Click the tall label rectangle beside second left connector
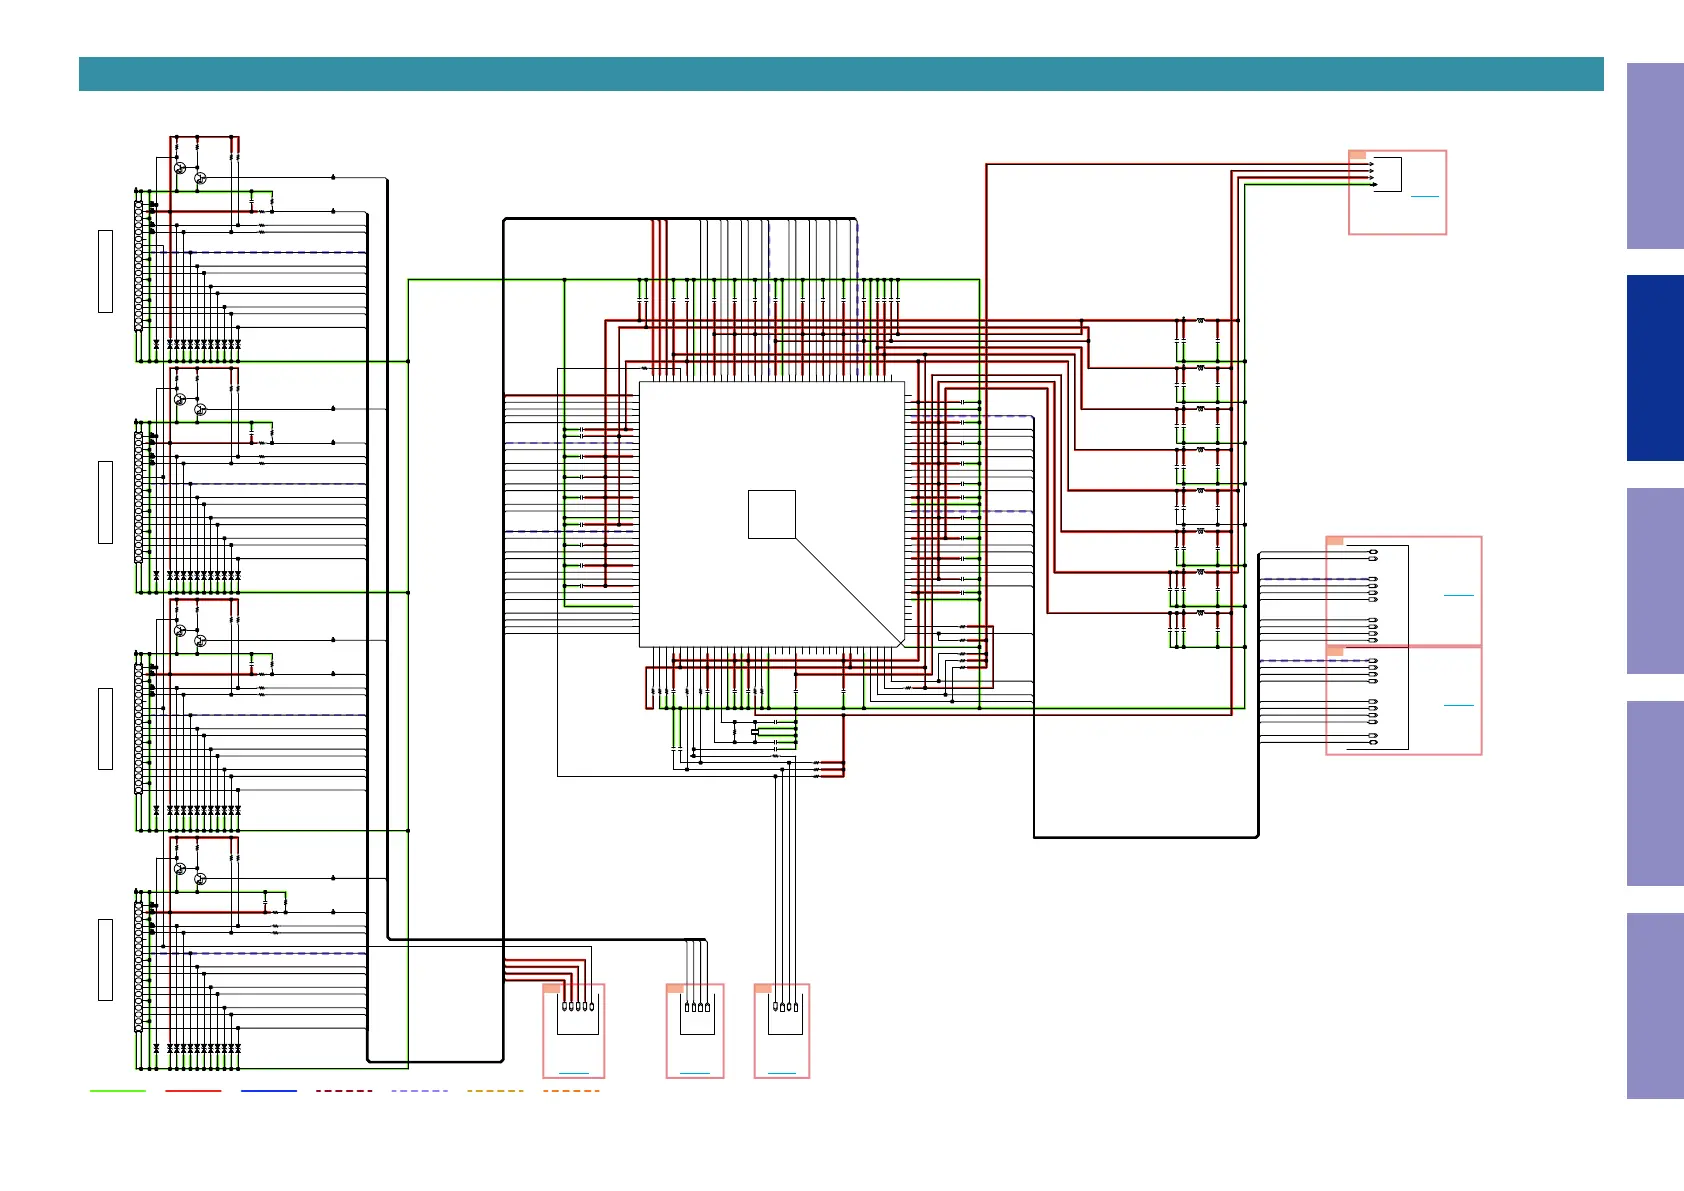Image resolution: width=1684 pixels, height=1191 pixels. point(105,502)
